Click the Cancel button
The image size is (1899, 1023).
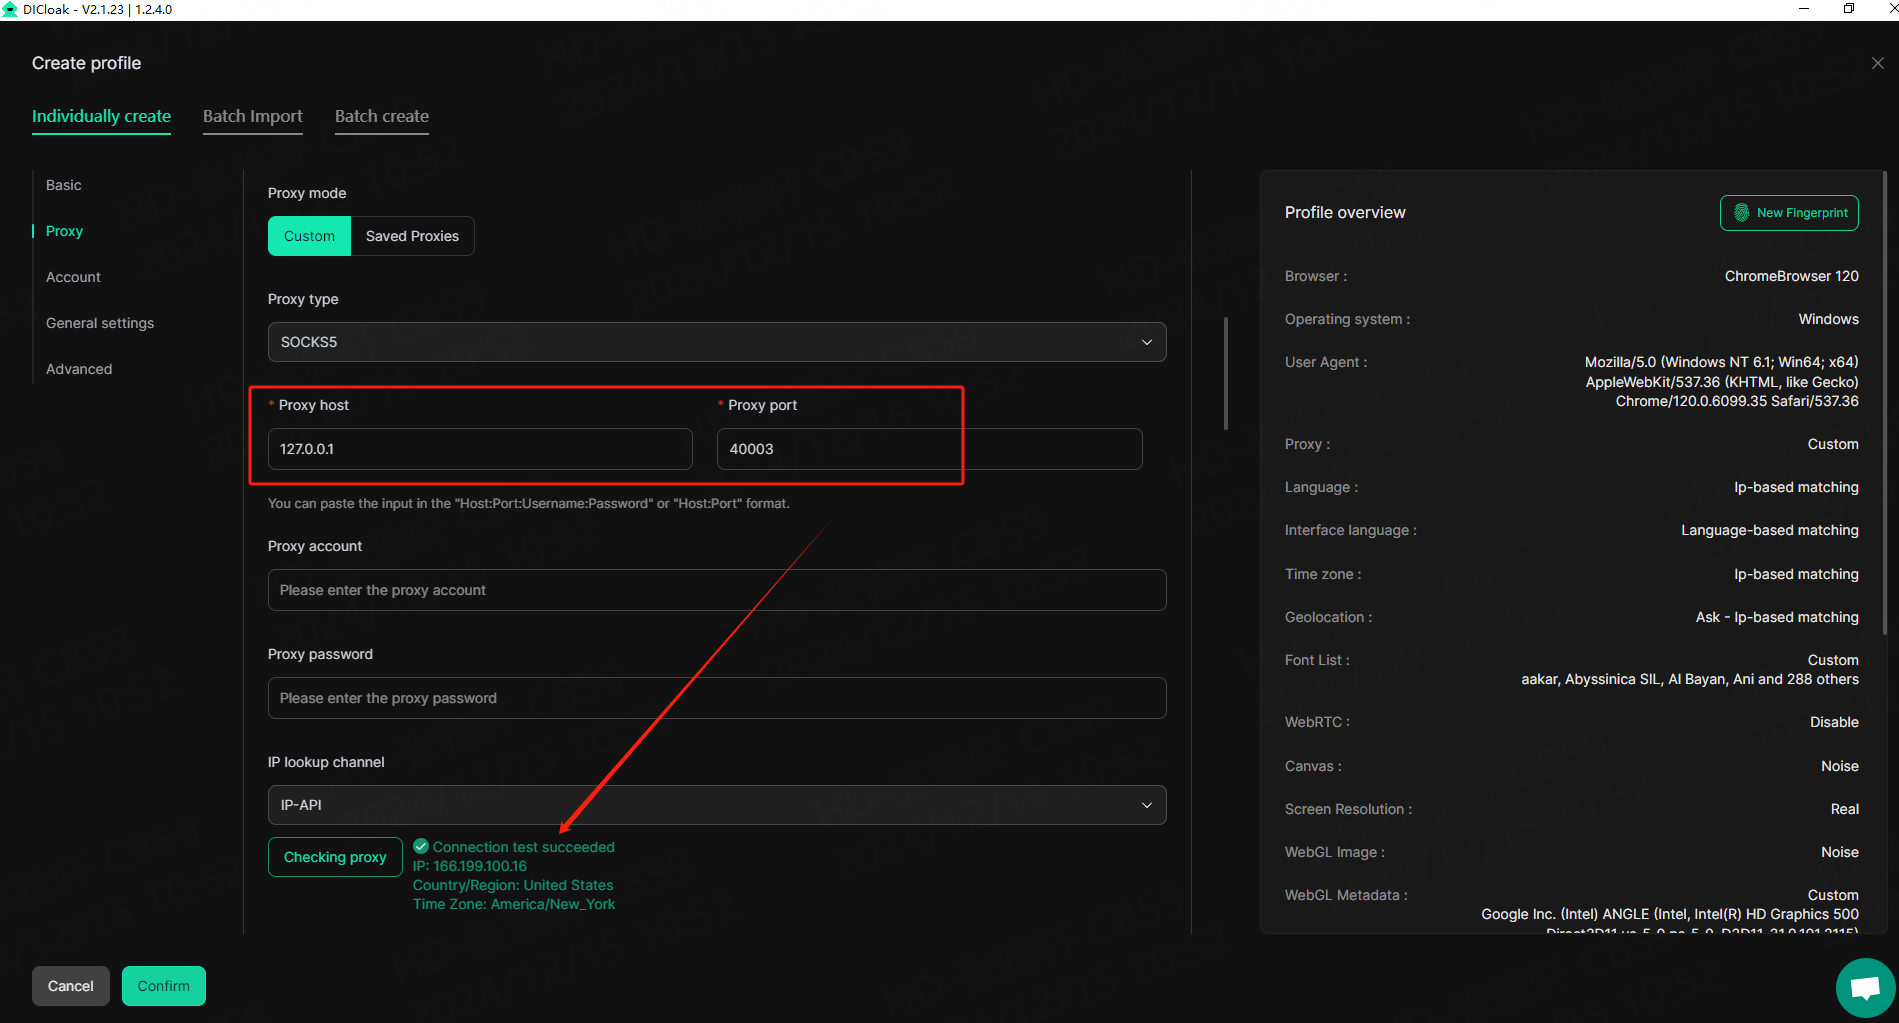(70, 986)
